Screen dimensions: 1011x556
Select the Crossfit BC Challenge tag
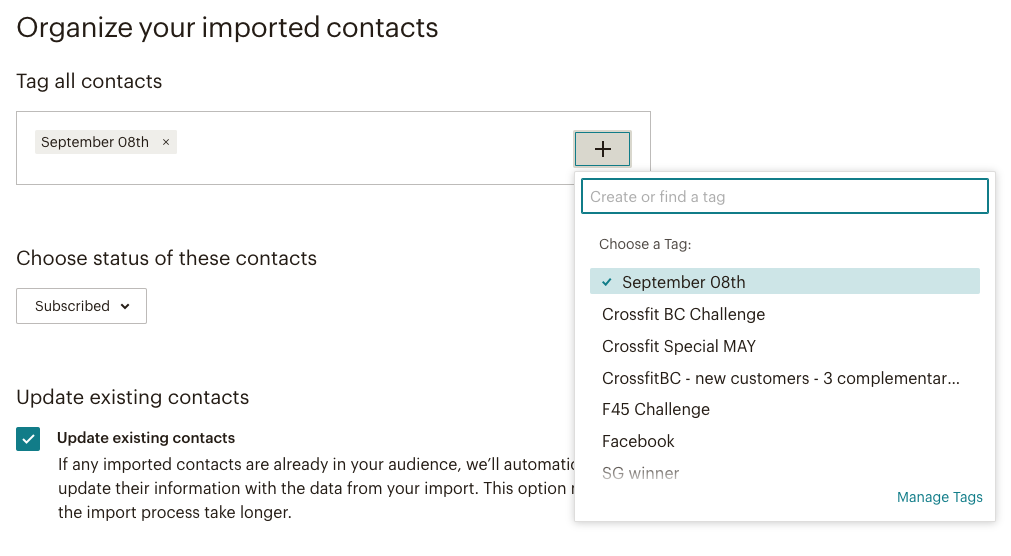point(683,314)
